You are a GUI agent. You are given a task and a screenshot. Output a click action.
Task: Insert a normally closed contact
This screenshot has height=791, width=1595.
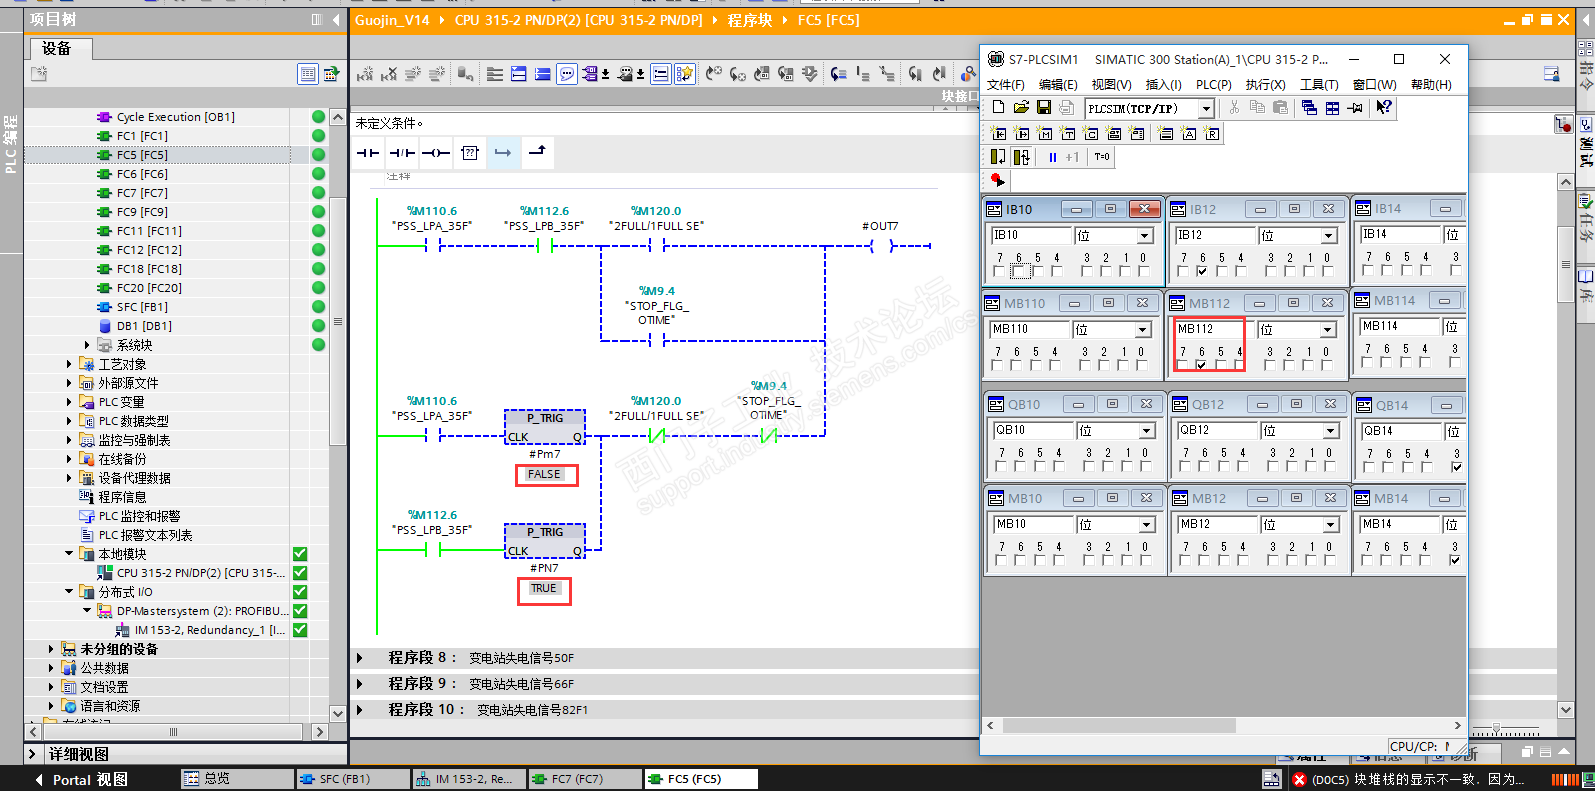click(x=402, y=153)
